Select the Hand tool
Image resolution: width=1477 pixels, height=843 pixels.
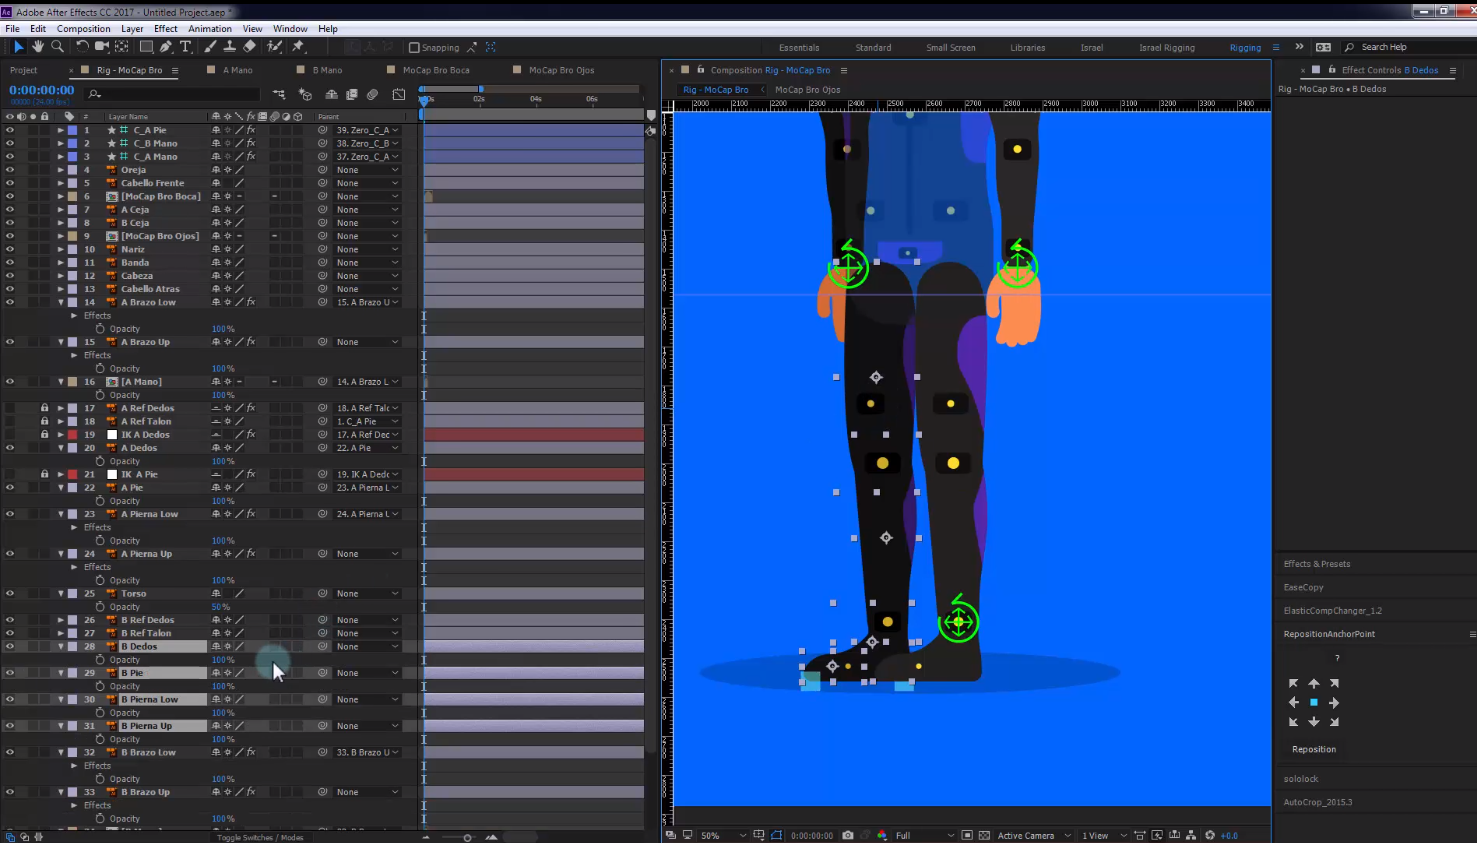[38, 47]
